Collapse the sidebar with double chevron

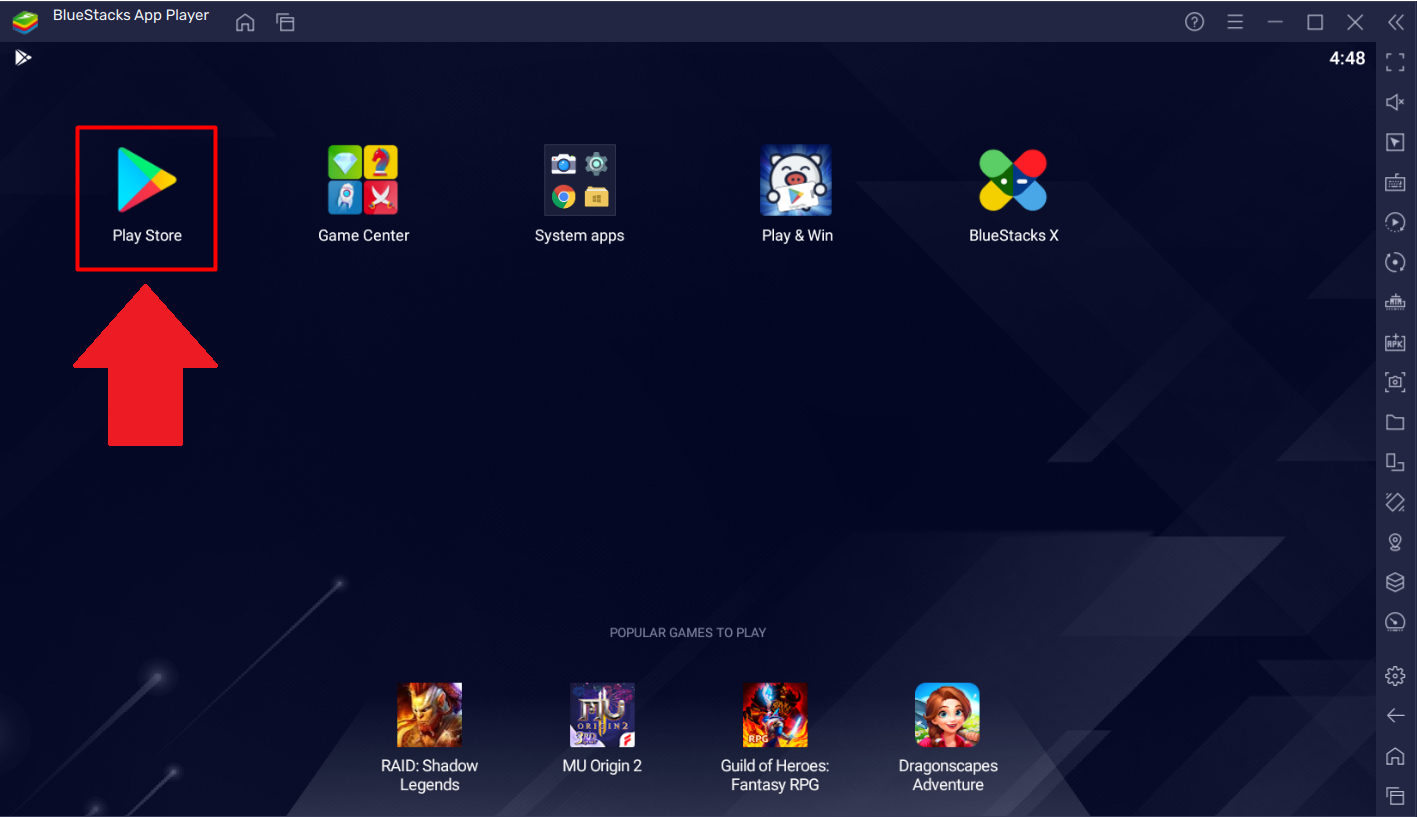point(1396,22)
